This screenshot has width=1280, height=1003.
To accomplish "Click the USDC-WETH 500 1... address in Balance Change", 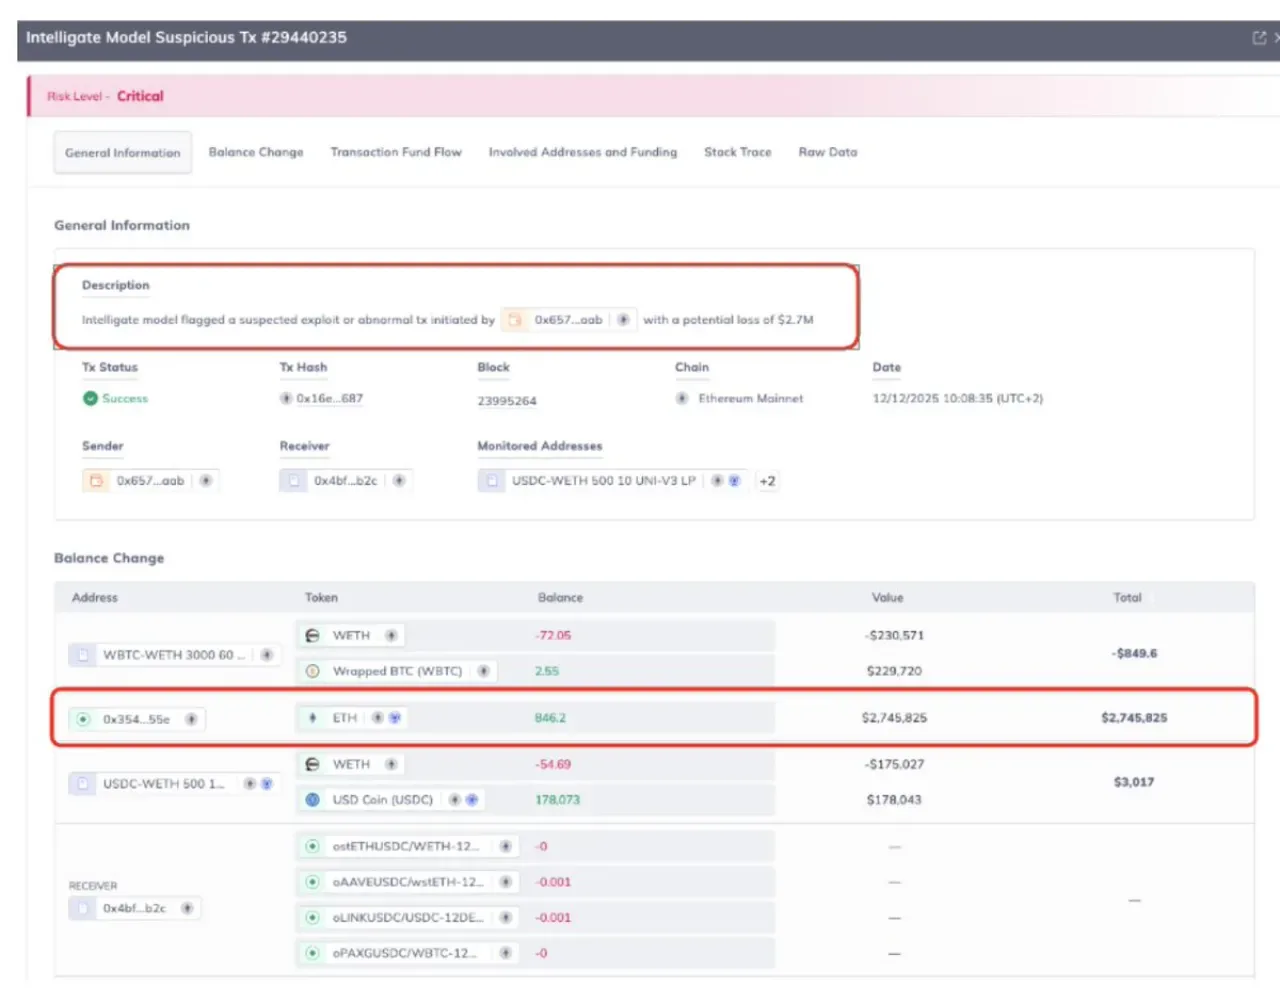I will (x=163, y=784).
